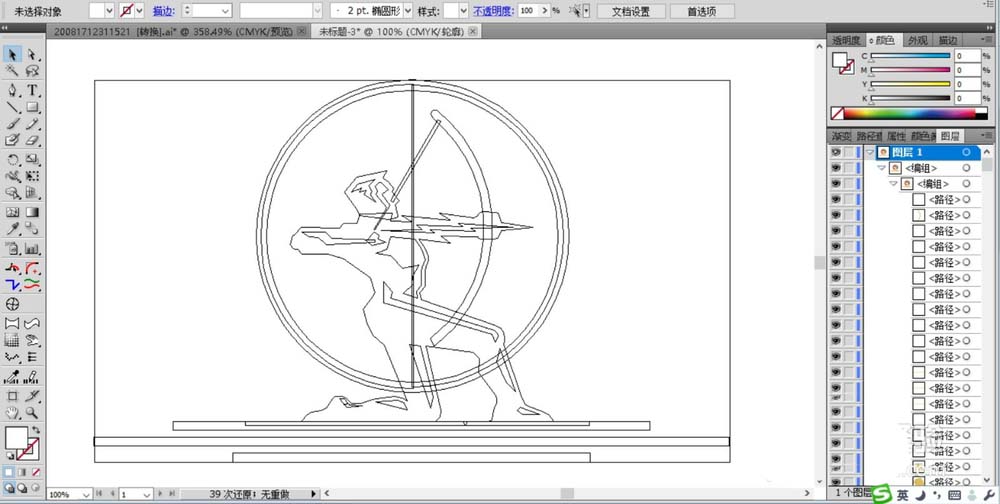Viewport: 1000px width, 504px height.
Task: Select the Paintbrush tool
Action: coord(12,123)
